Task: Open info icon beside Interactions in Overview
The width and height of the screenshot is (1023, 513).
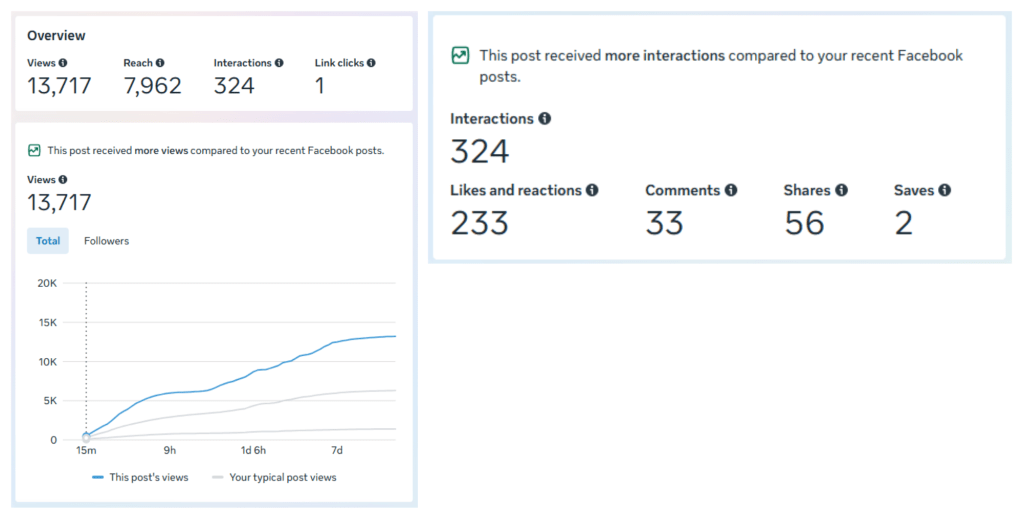Action: pyautogui.click(x=279, y=63)
